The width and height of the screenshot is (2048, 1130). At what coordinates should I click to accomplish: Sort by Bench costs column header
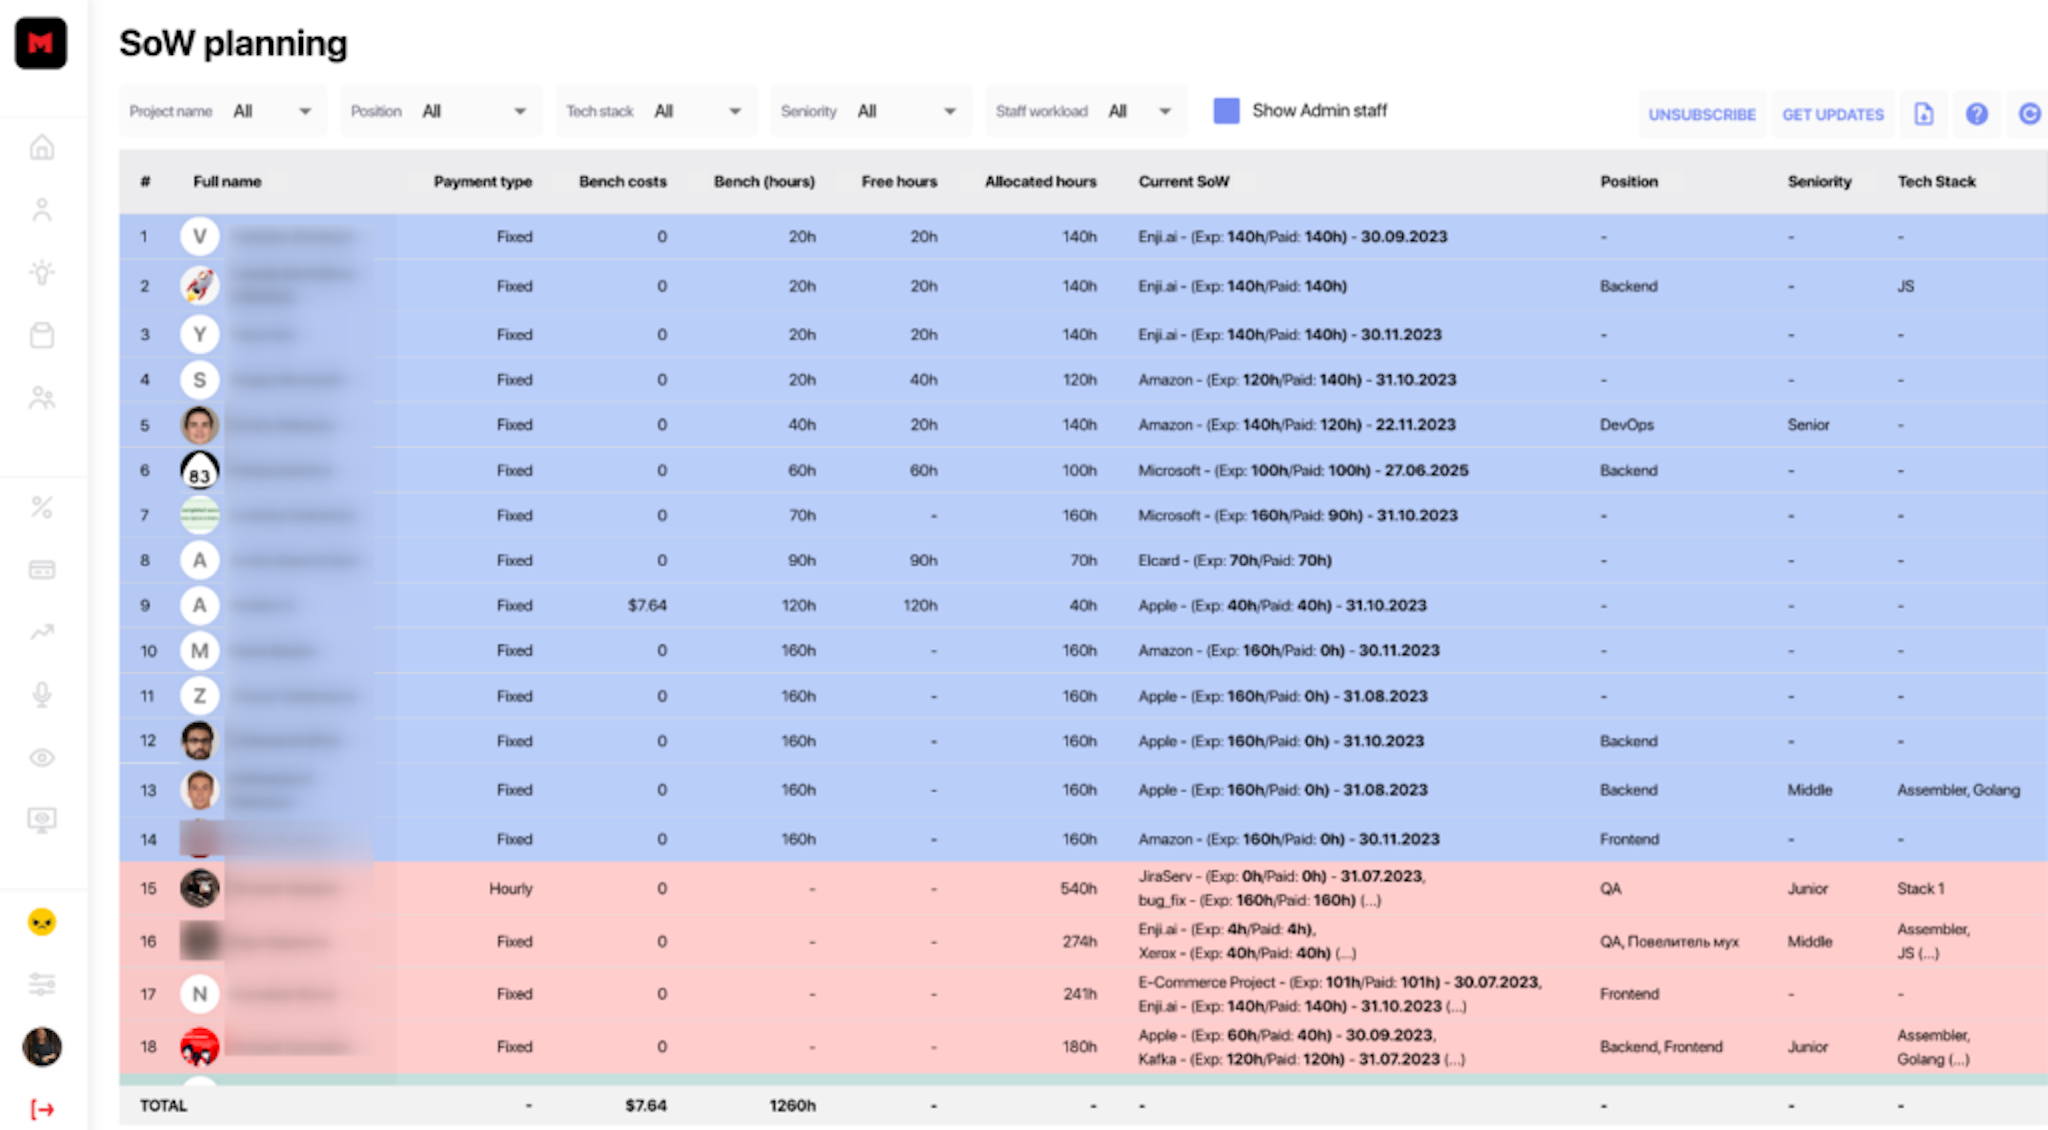click(x=623, y=182)
